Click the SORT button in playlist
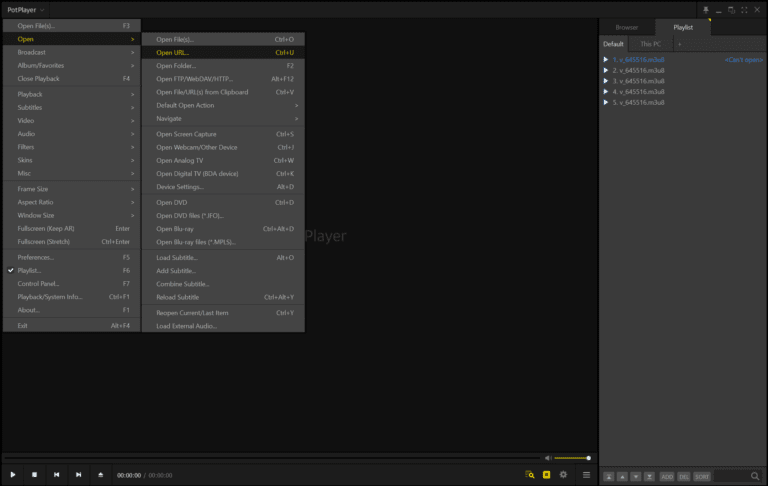 click(702, 477)
